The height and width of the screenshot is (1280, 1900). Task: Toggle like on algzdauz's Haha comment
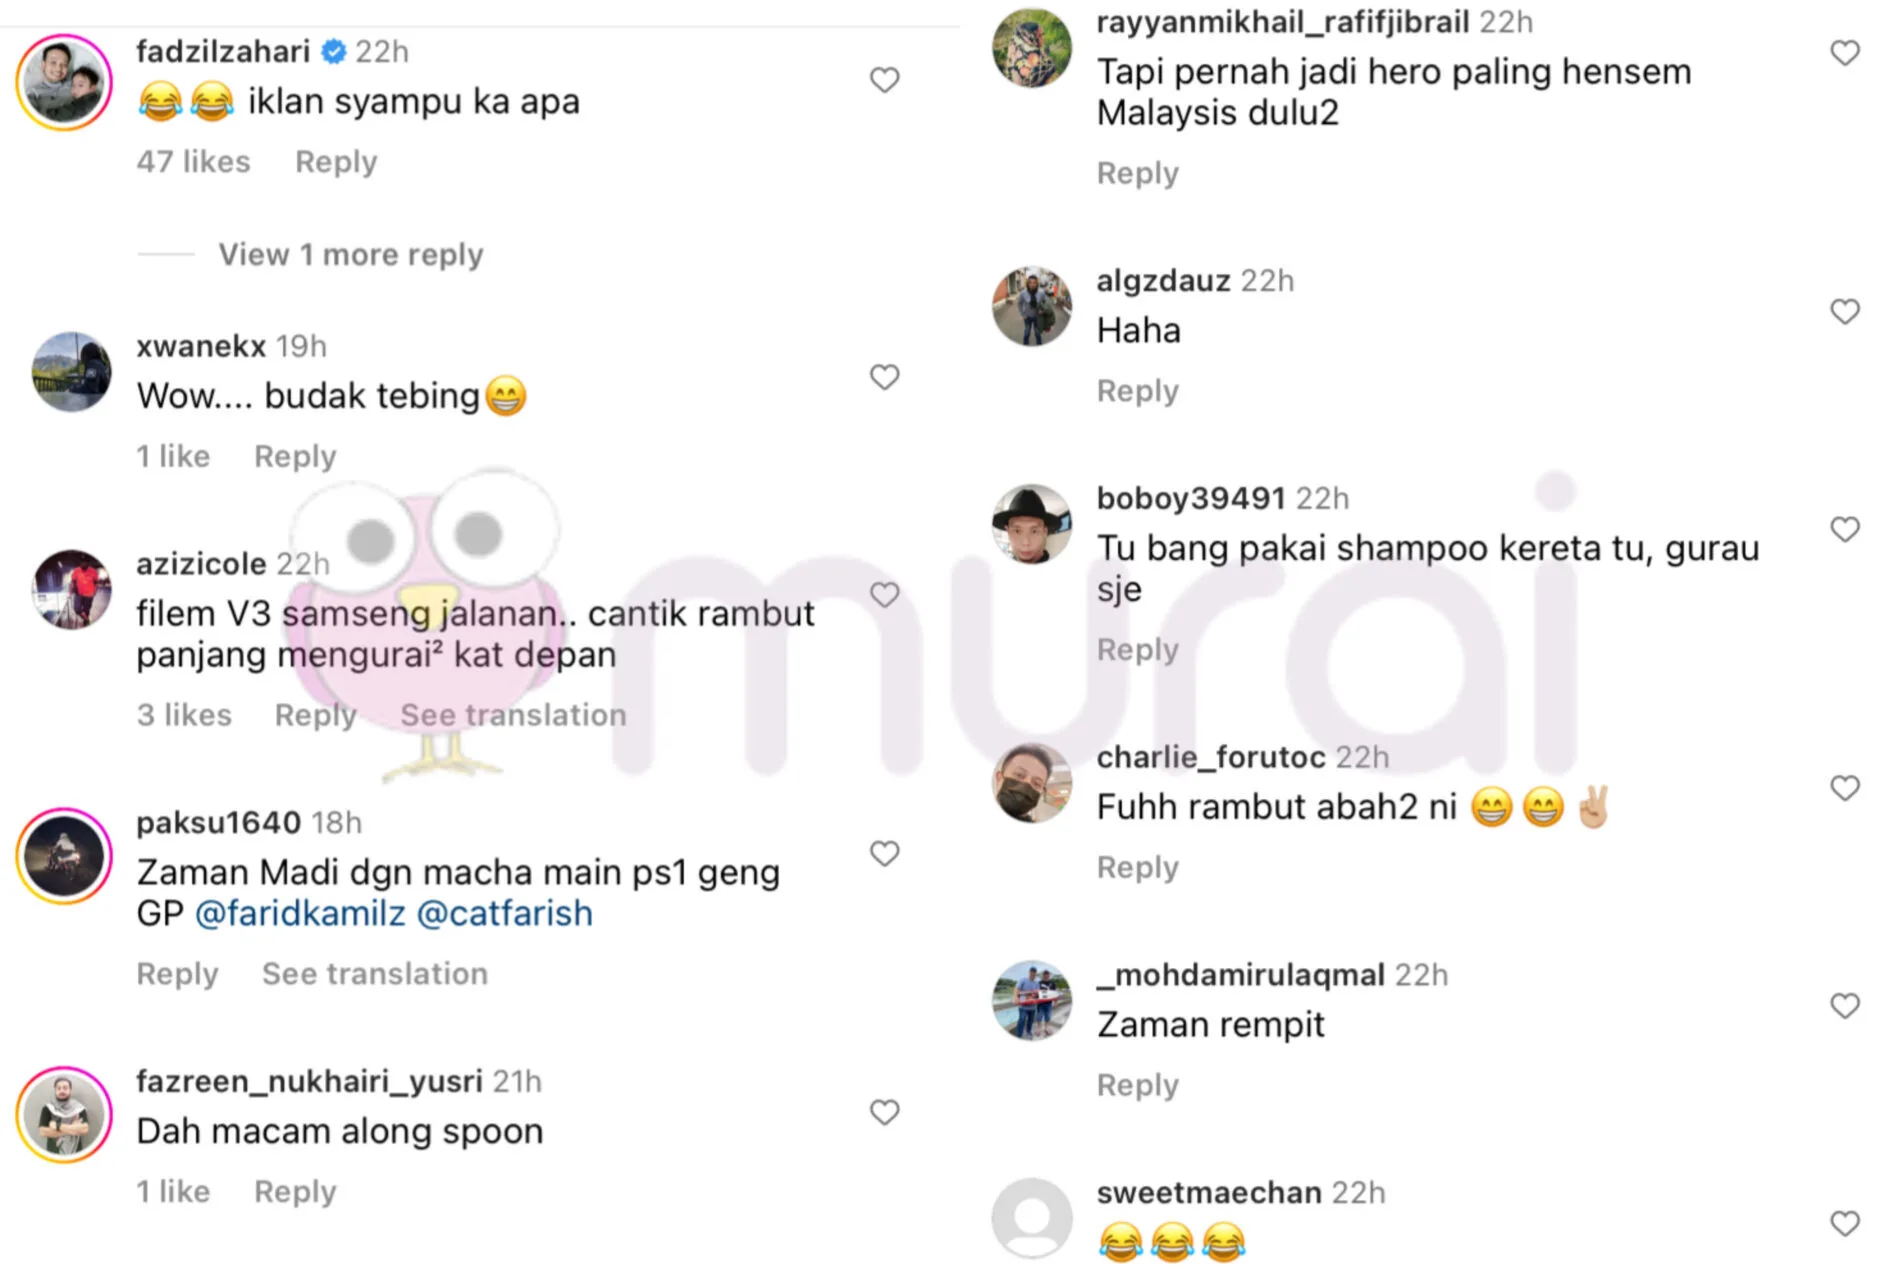(x=1845, y=312)
